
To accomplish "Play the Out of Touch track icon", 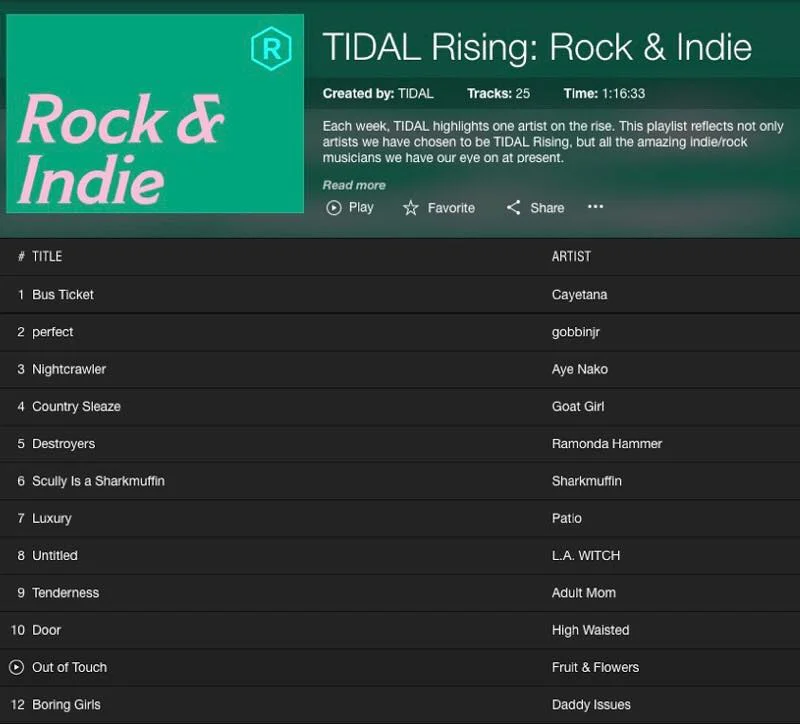I will click(16, 667).
